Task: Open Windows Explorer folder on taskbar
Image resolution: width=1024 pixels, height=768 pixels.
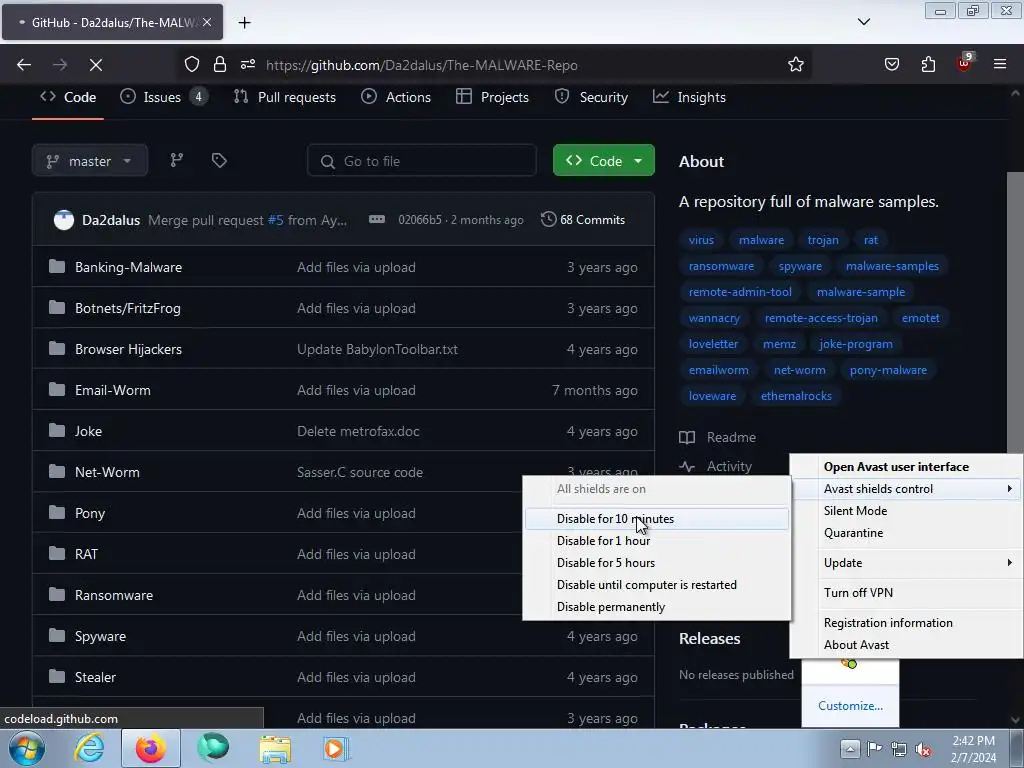Action: [275, 748]
